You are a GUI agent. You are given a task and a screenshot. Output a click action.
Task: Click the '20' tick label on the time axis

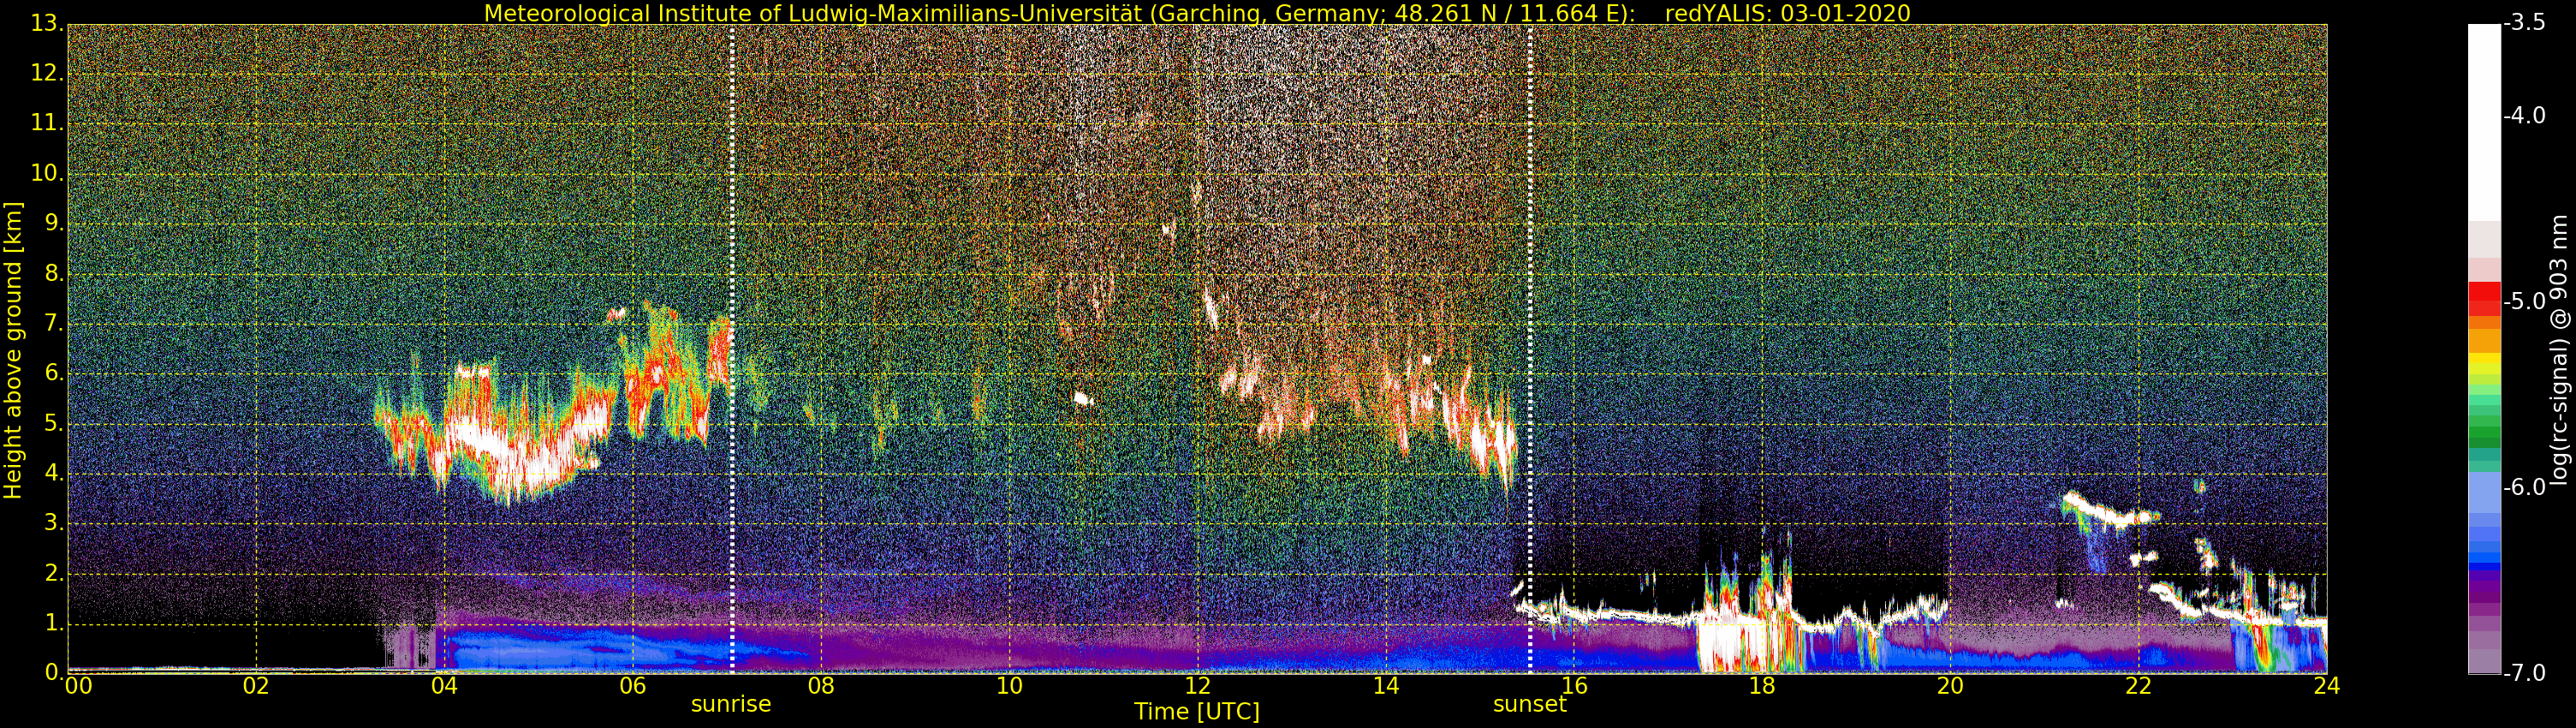click(1950, 686)
